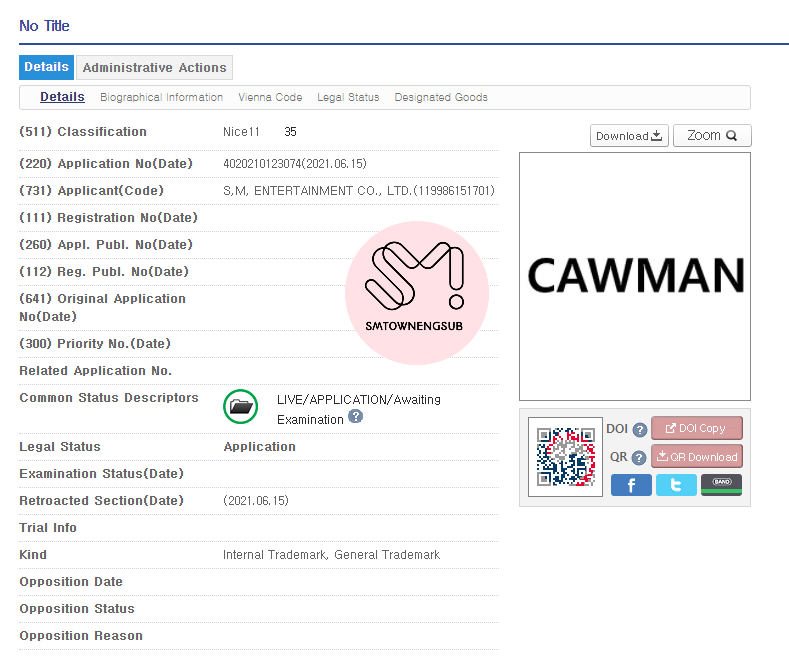Viewport: 789px width, 667px height.
Task: Open help icon beside Awaiting Examination
Action: [355, 416]
